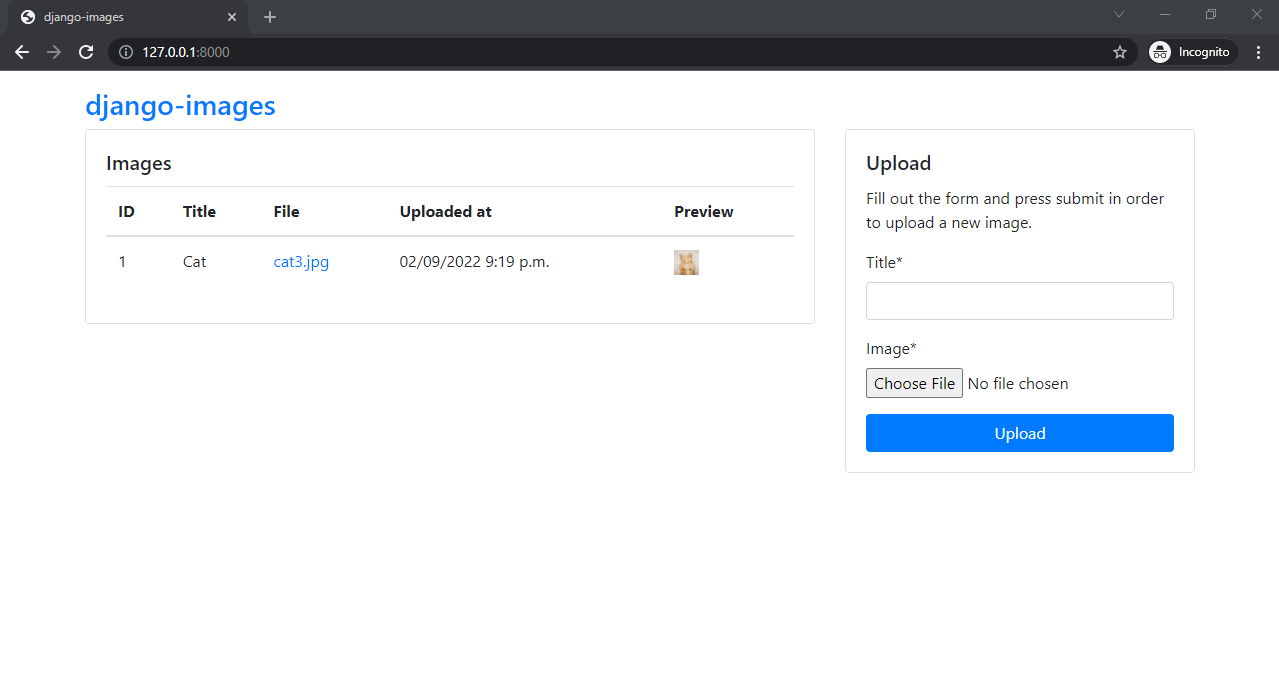This screenshot has height=684, width=1279.
Task: Click the Choose File button
Action: coord(913,383)
